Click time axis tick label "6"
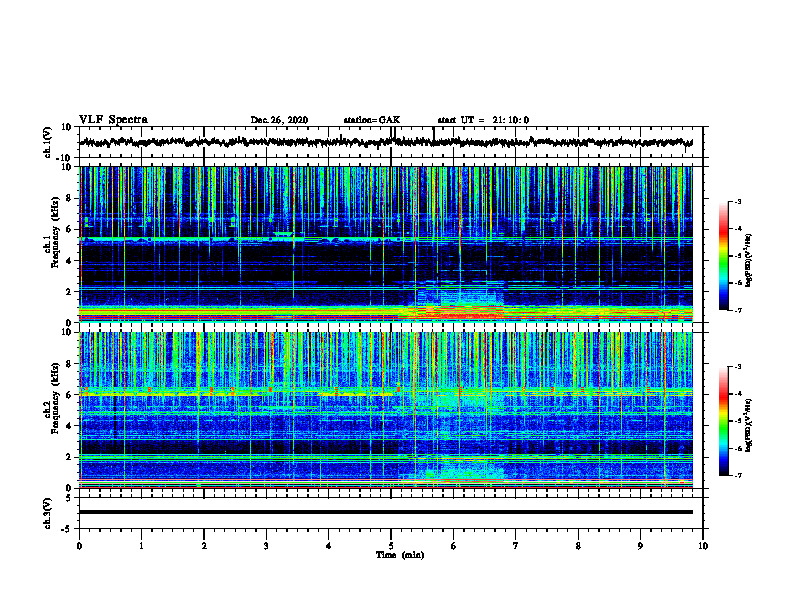Screen dimensions: 792x612 [454, 546]
